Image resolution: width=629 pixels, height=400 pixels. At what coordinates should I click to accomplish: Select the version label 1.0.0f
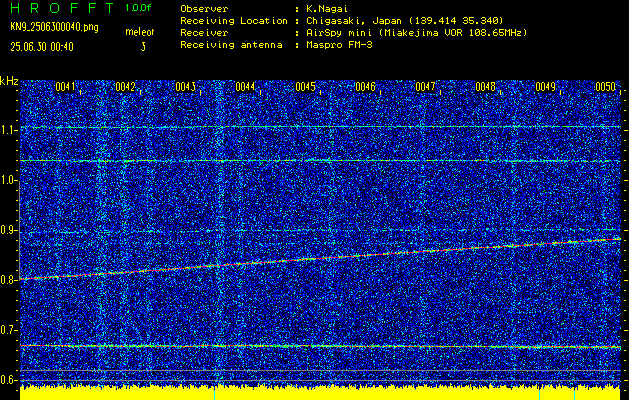coord(138,8)
